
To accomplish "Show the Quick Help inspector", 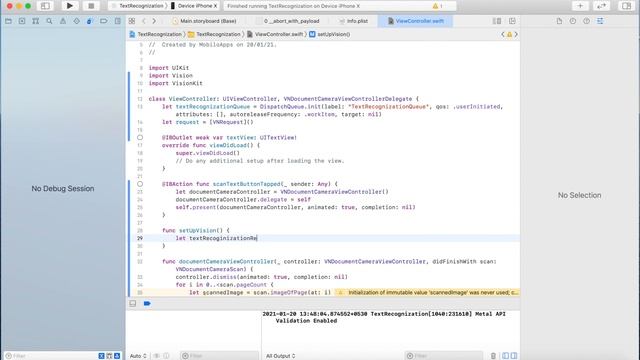I will pos(586,21).
